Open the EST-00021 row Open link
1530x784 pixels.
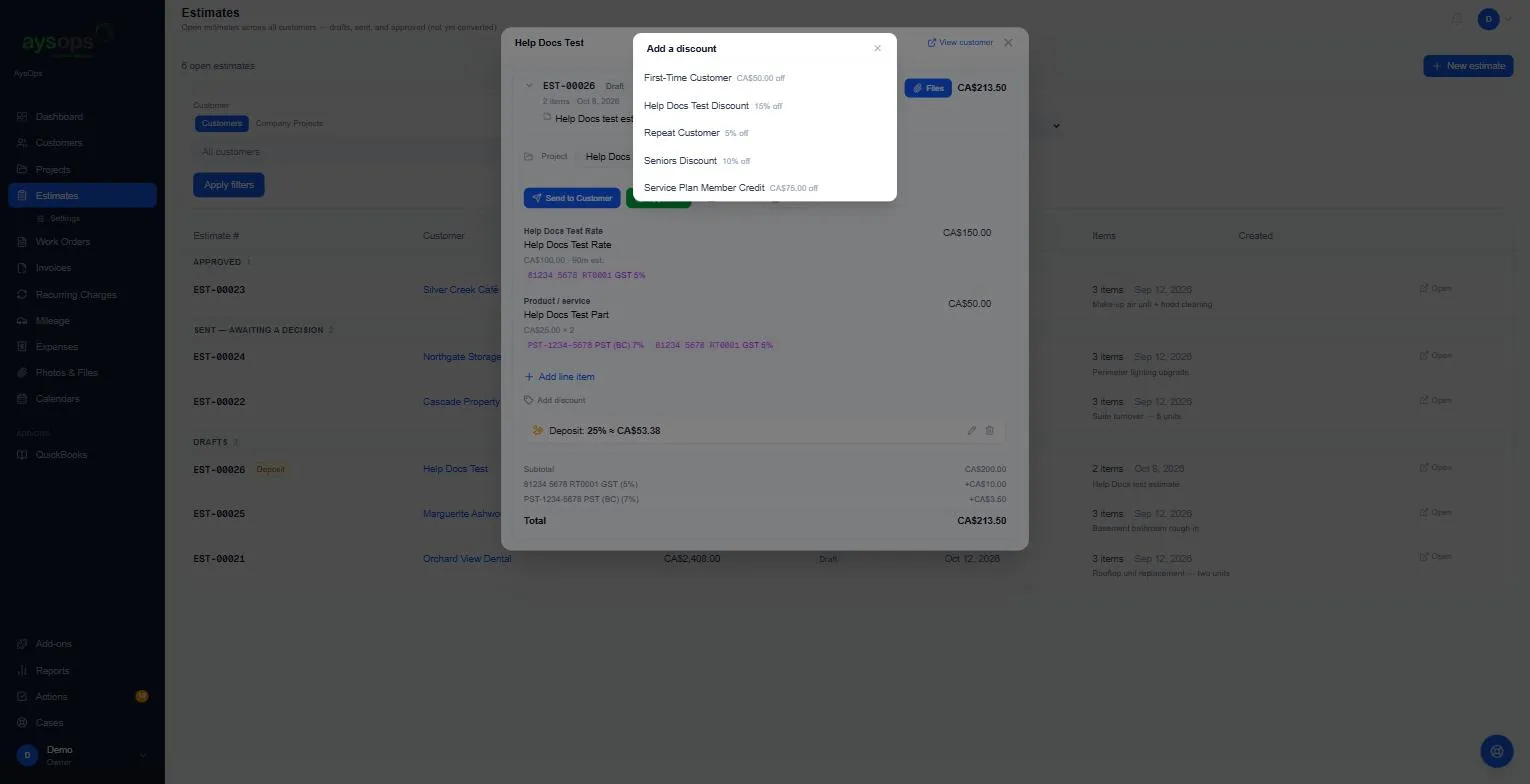tap(1435, 557)
